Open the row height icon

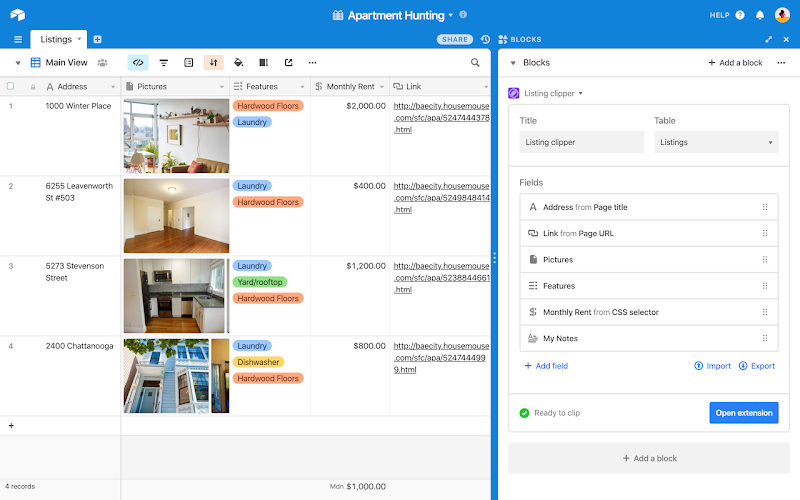coord(263,63)
